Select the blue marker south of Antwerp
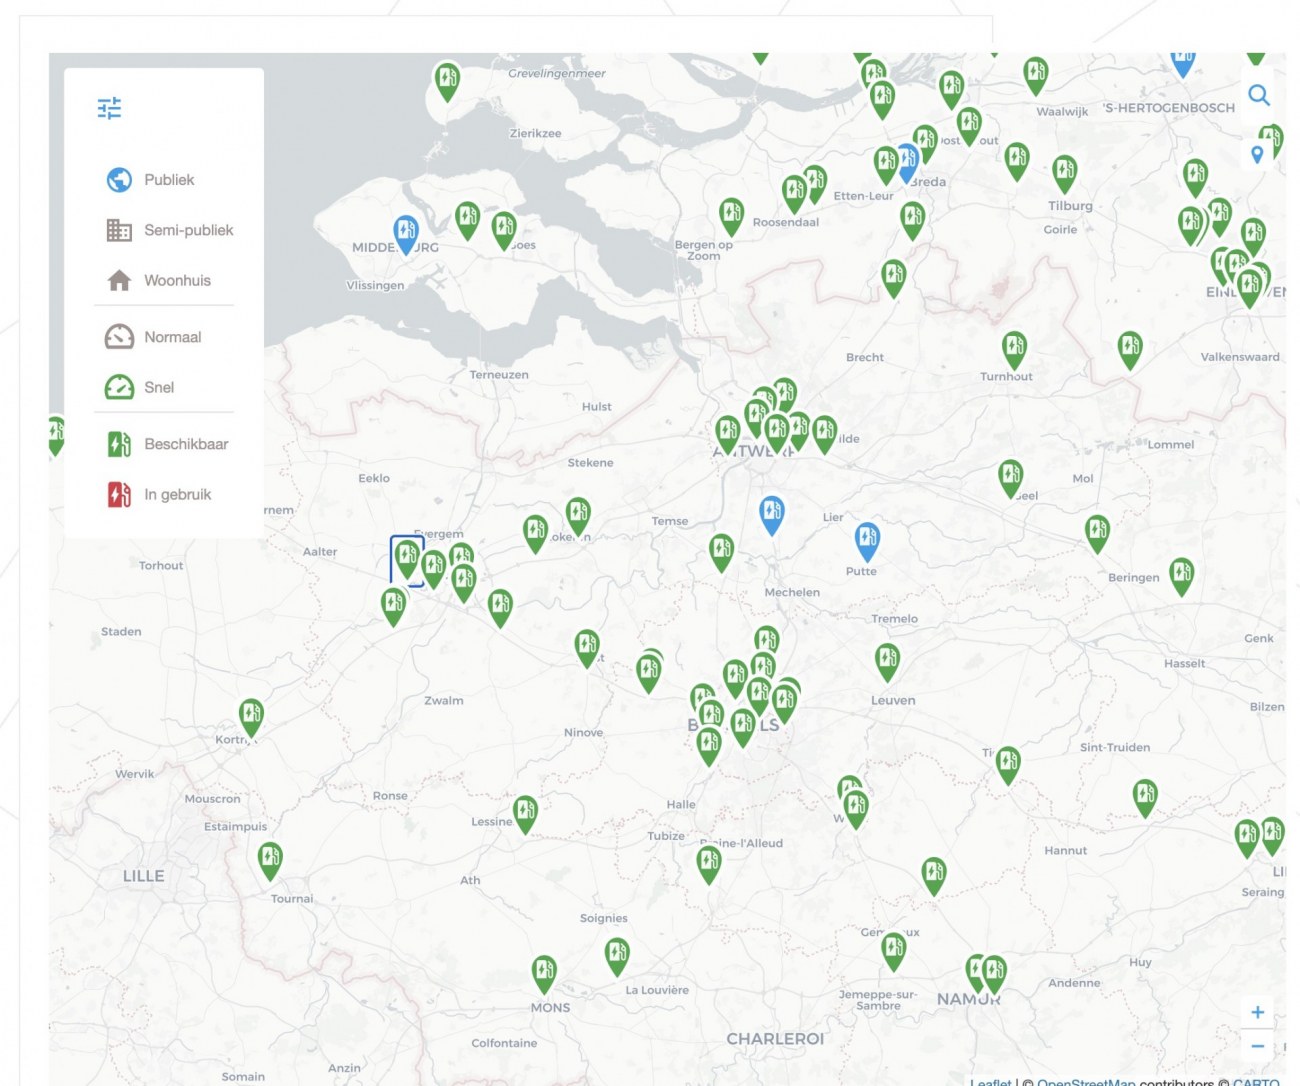 [771, 515]
